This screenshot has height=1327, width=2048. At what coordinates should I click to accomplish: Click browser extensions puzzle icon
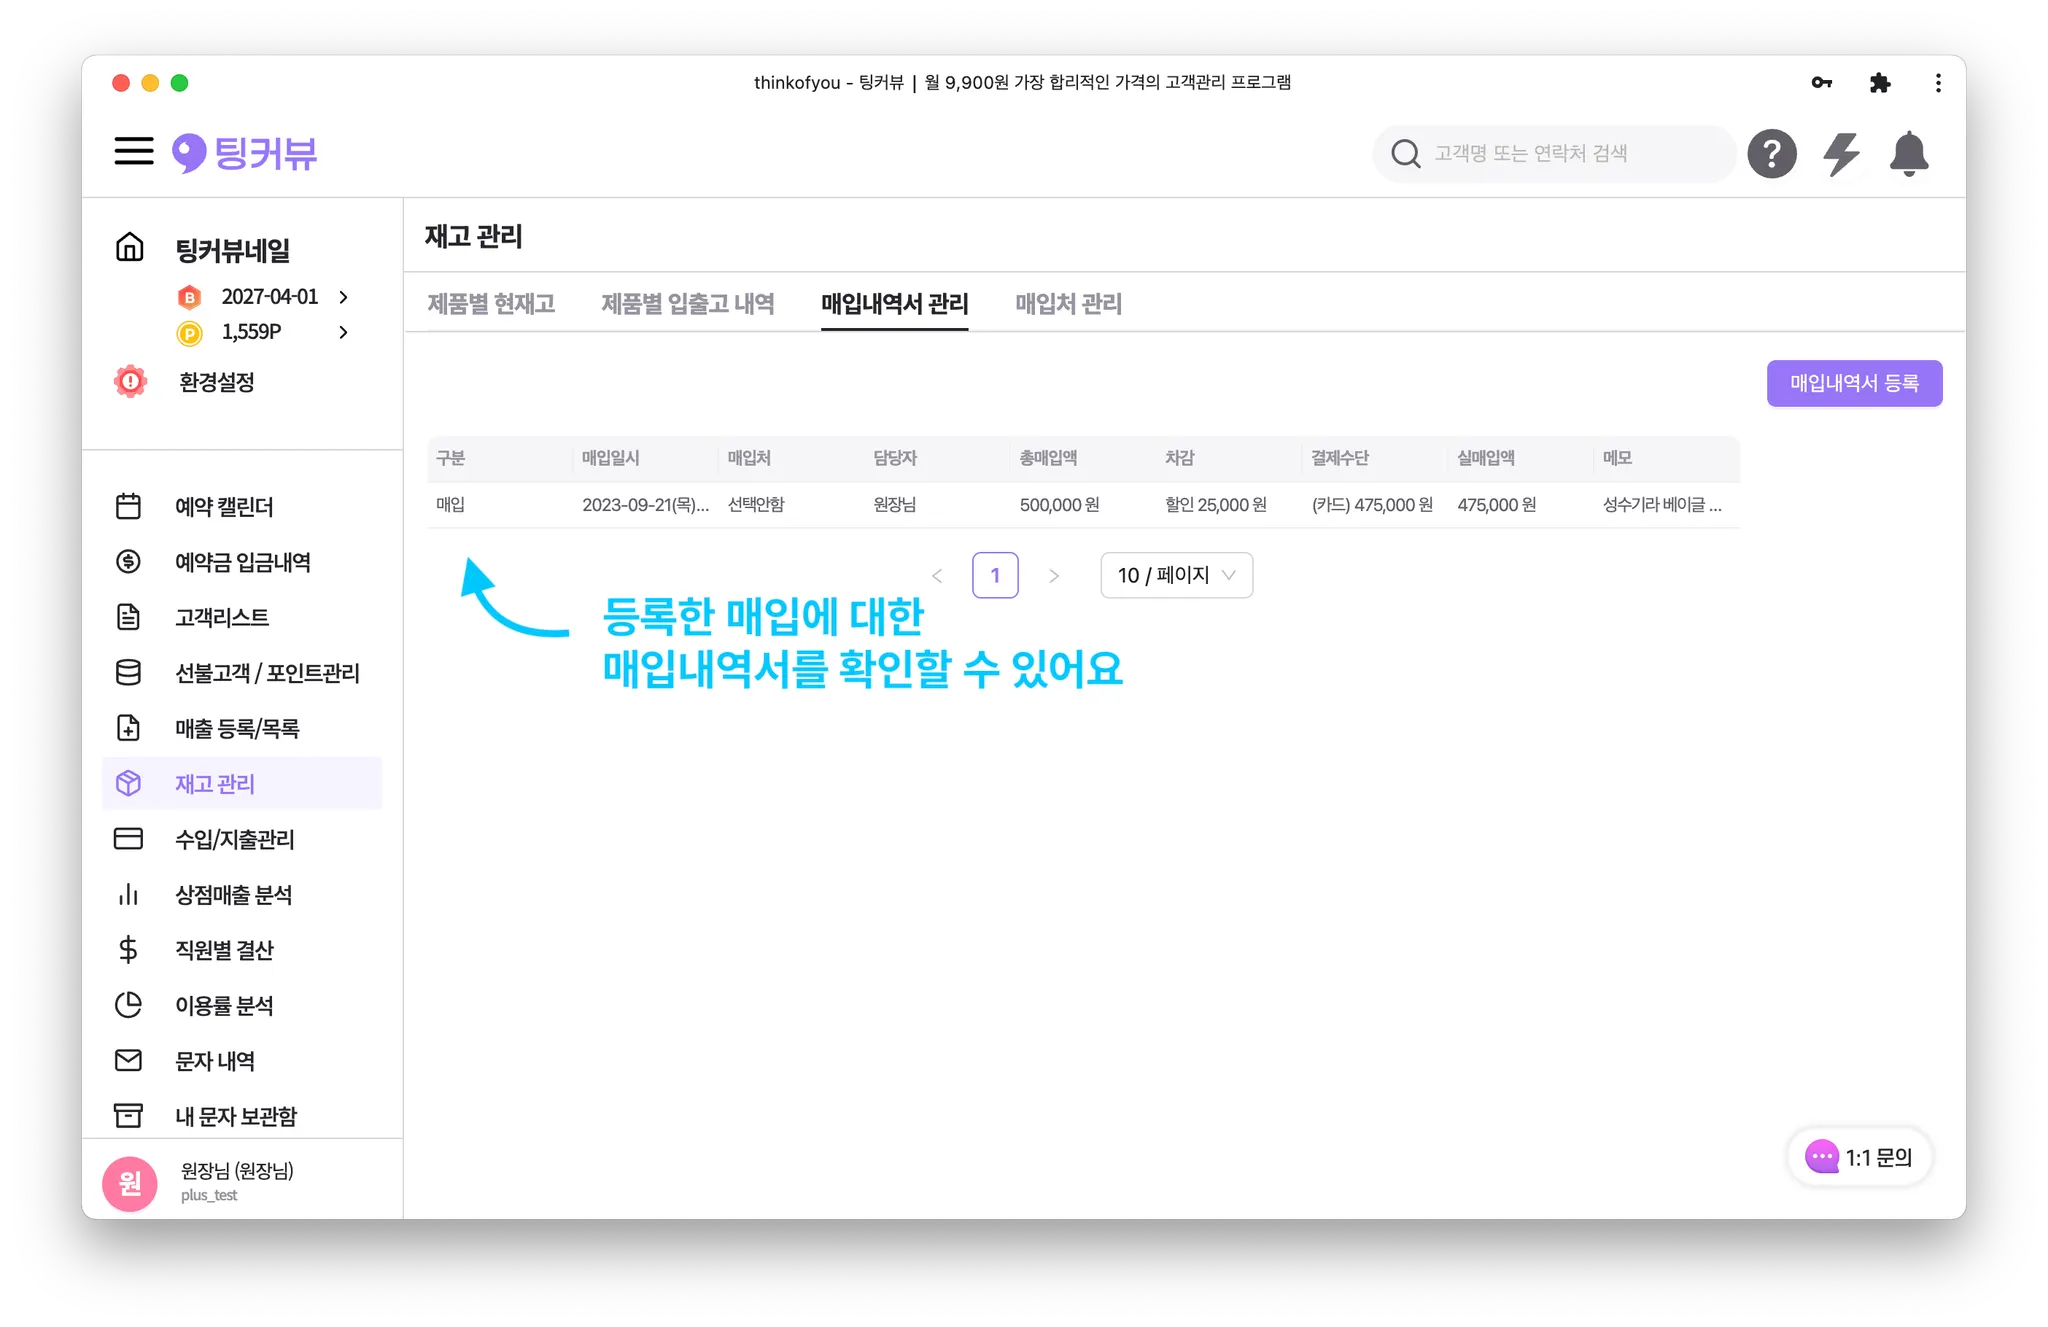click(1879, 83)
